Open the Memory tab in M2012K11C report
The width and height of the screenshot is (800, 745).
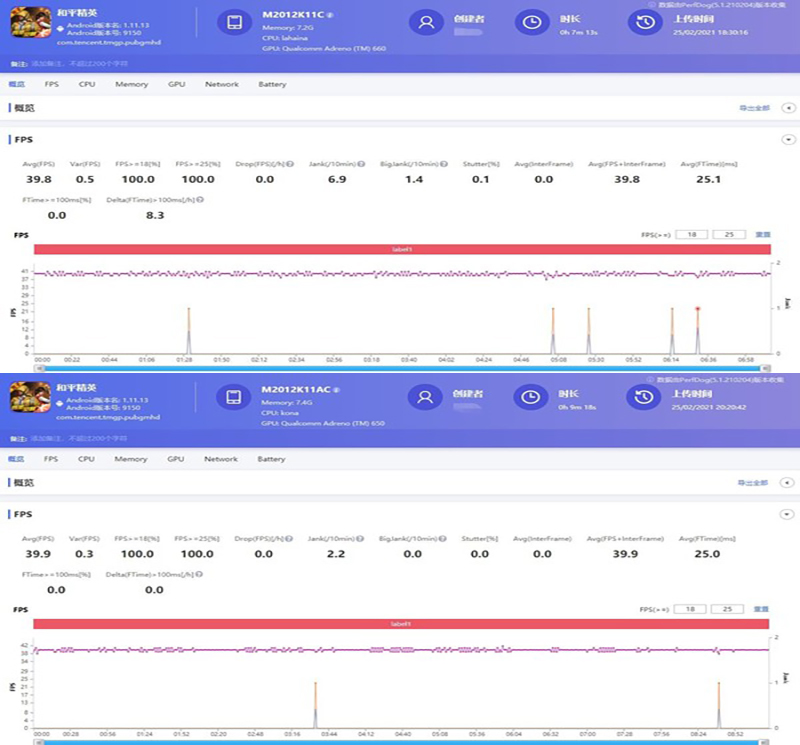point(132,84)
